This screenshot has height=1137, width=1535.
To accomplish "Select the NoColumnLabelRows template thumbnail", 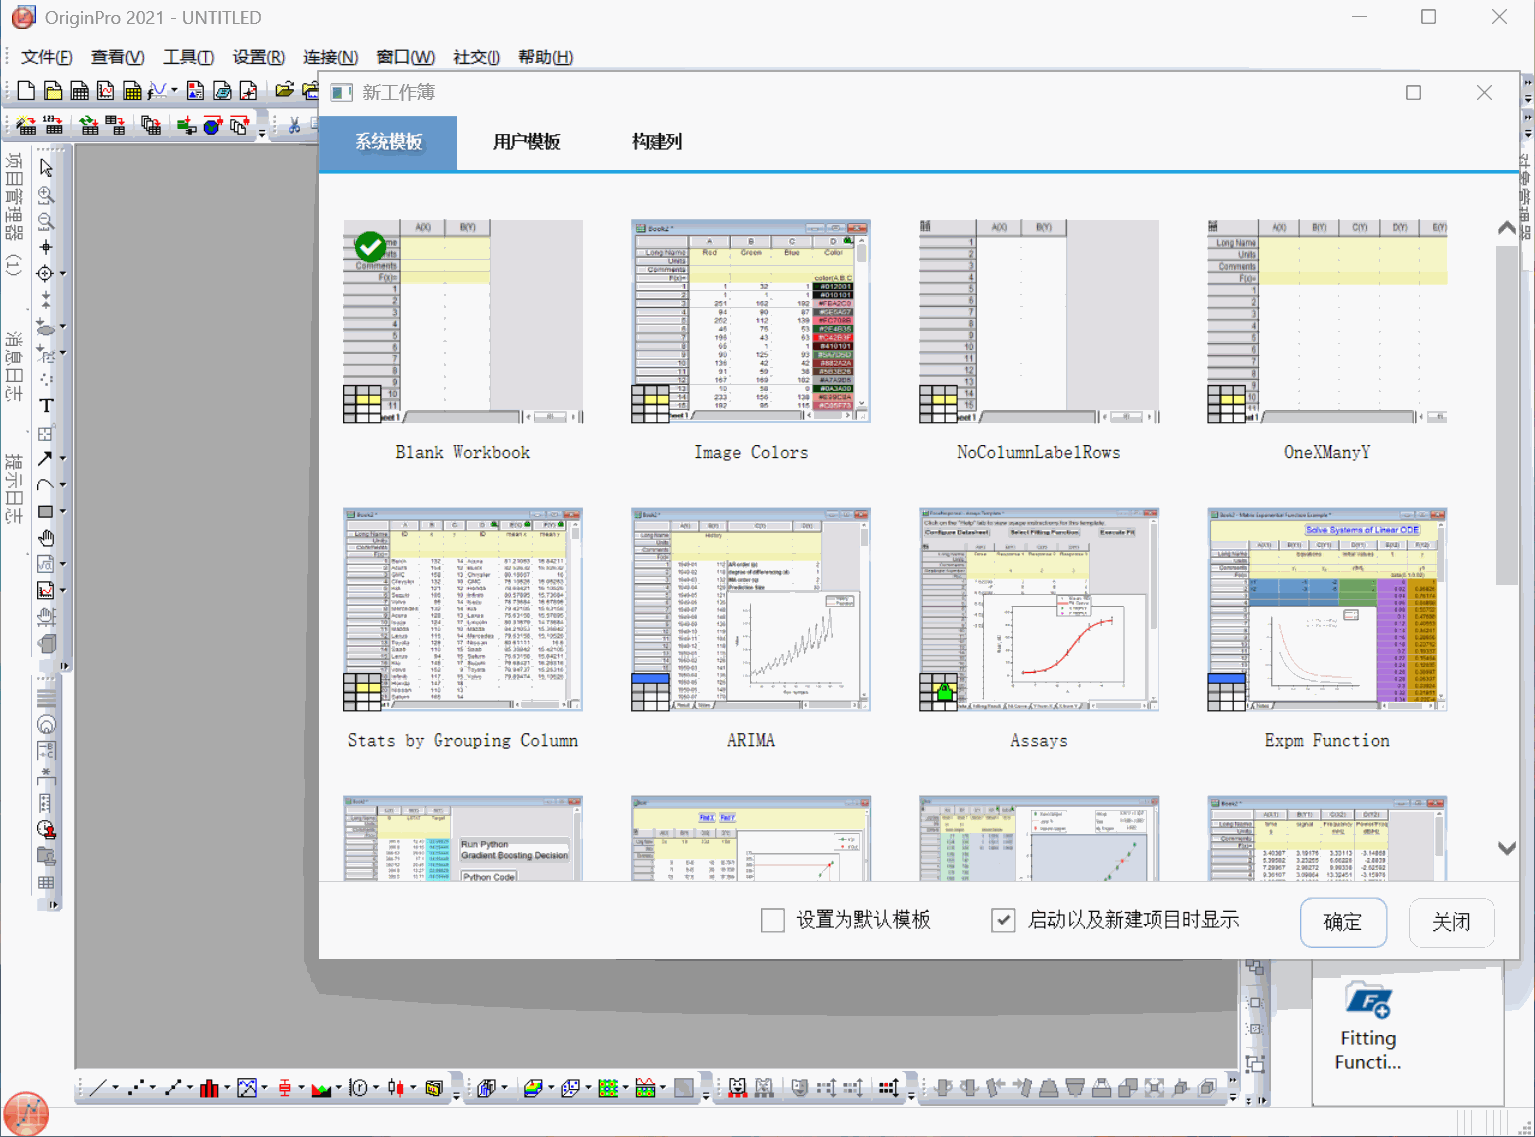I will click(1039, 322).
